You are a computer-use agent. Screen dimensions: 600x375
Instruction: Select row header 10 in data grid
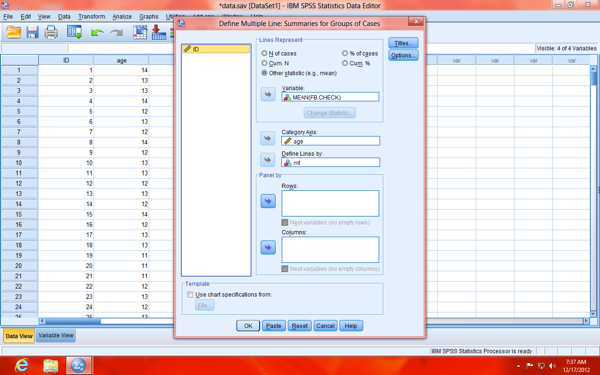[19, 163]
